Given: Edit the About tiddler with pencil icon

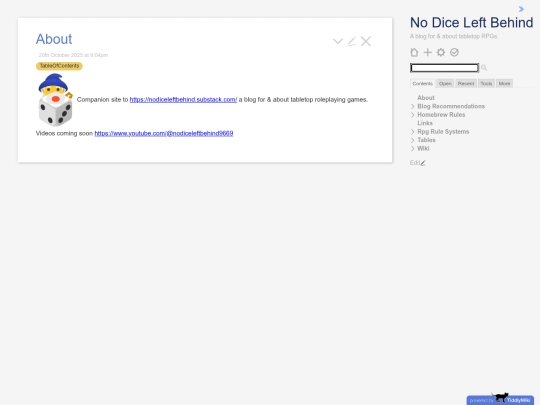Looking at the screenshot, I should tap(352, 41).
